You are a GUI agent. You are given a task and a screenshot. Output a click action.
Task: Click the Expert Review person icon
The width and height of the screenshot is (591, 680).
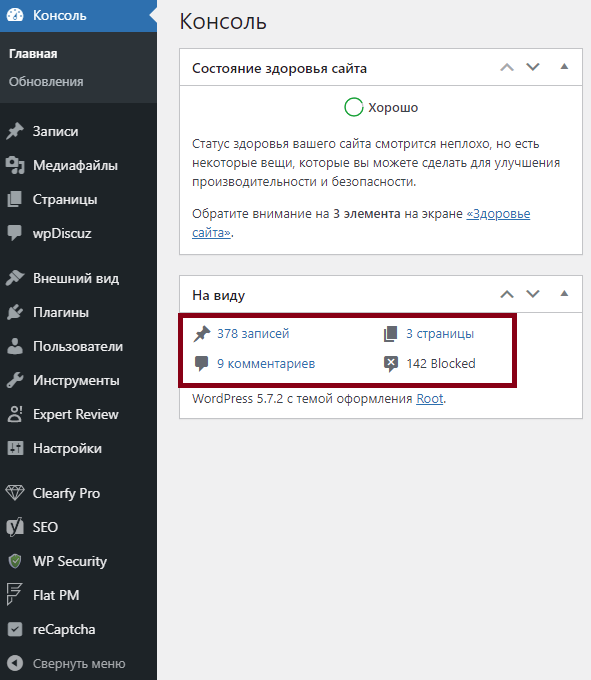[x=15, y=414]
